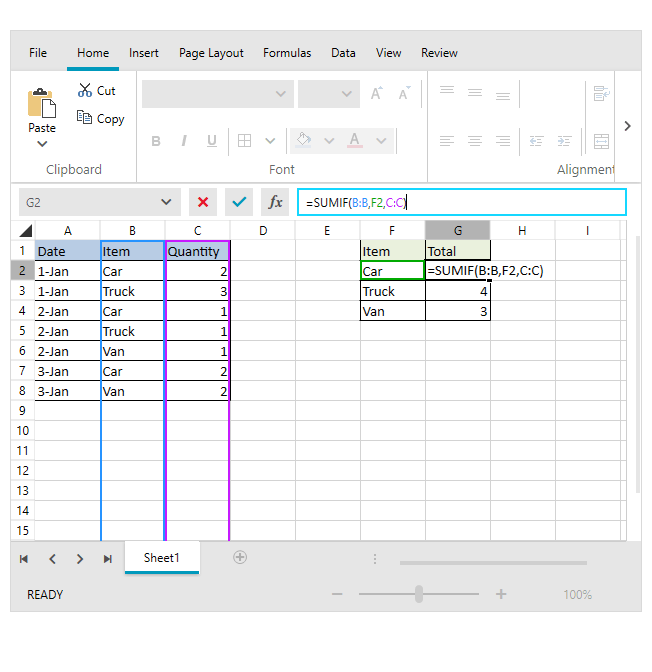Image resolution: width=652 pixels, height=672 pixels.
Task: Open the Formulas ribbon tab
Action: 287,53
